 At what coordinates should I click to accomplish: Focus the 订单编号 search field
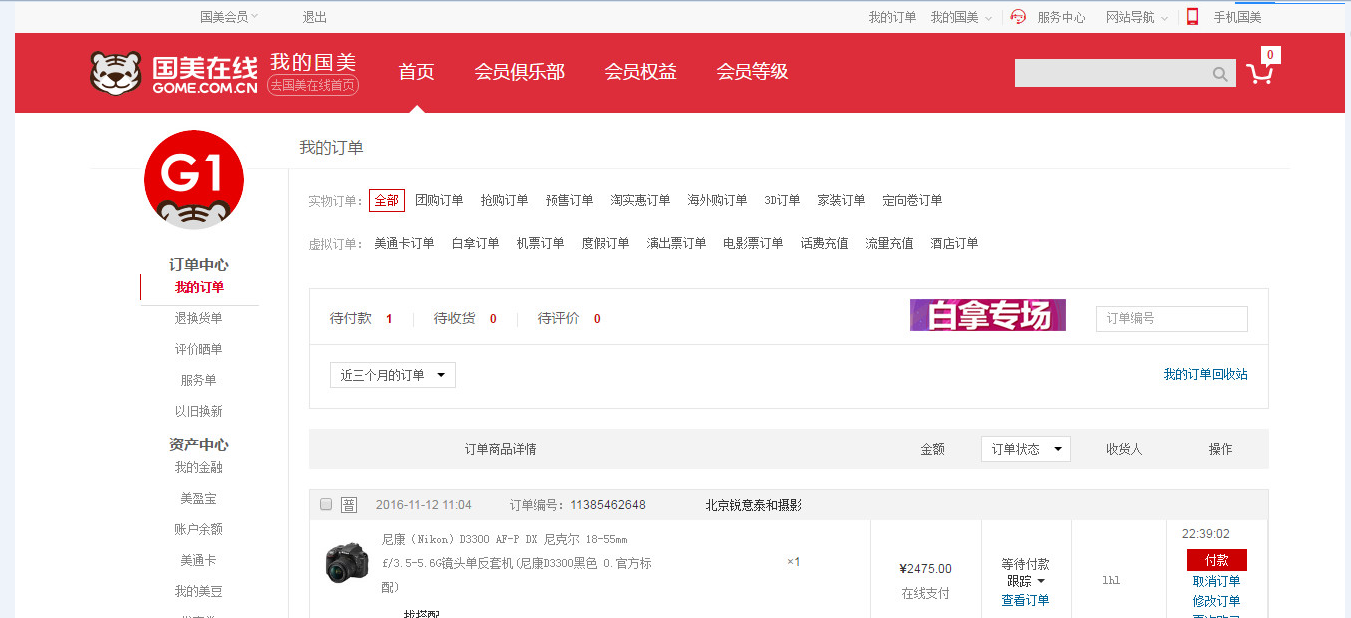click(x=1172, y=318)
